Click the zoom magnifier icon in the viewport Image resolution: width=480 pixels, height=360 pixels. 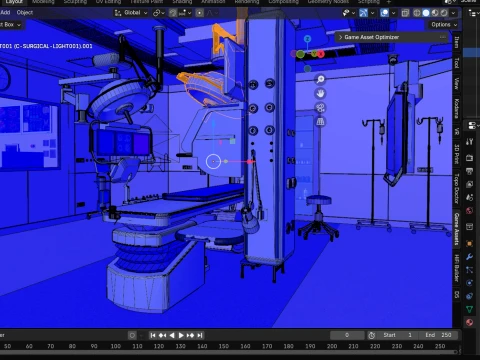[x=320, y=79]
